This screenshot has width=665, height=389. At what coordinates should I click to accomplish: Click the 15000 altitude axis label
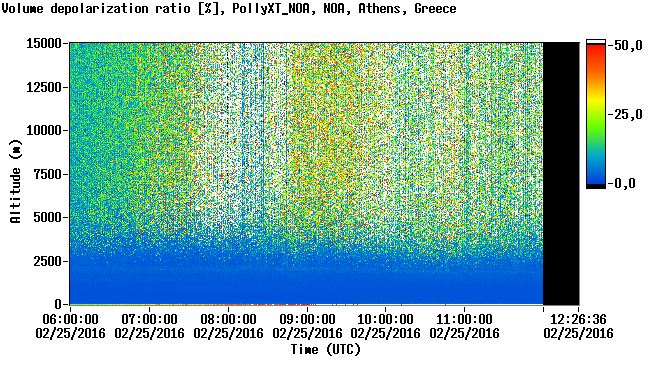pos(44,43)
